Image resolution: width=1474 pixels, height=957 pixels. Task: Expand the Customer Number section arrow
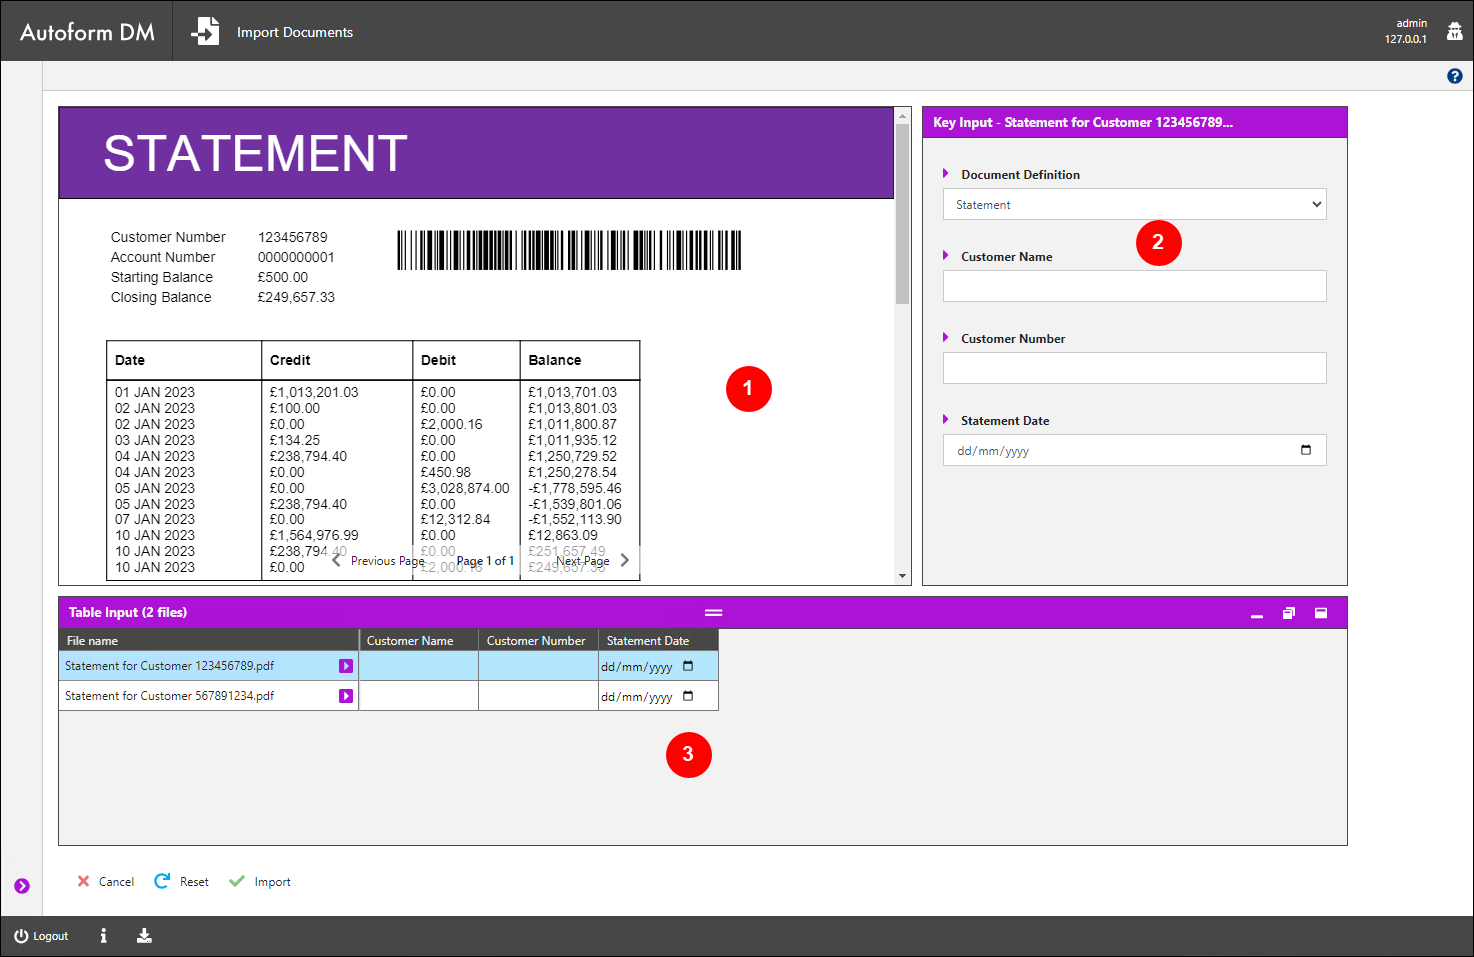coord(946,338)
